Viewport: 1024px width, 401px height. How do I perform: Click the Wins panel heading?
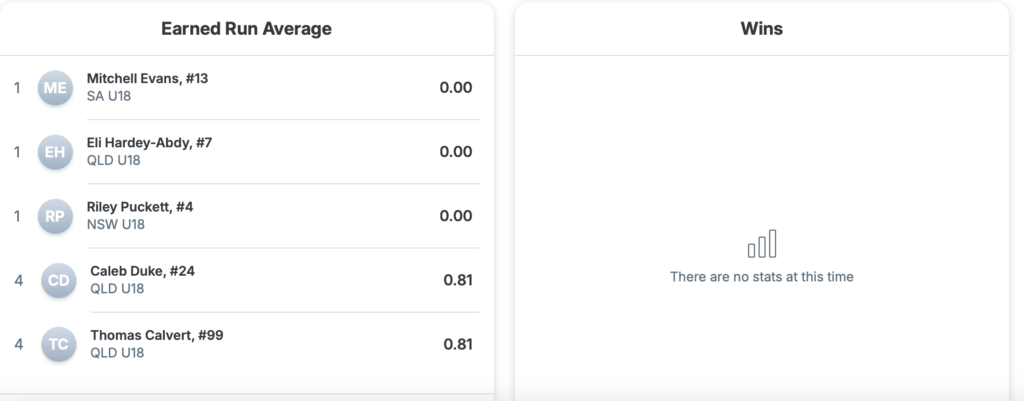point(762,29)
